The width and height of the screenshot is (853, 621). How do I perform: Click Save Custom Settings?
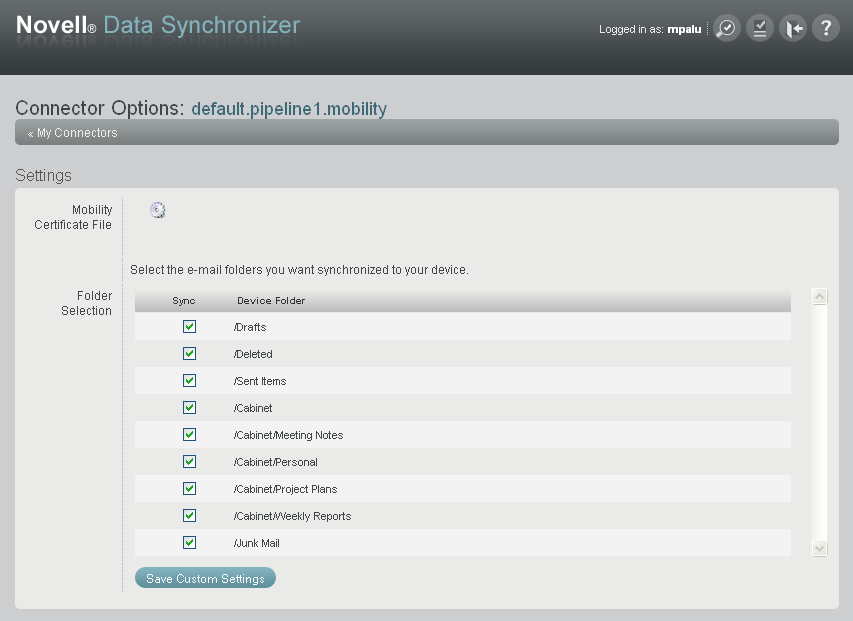(x=204, y=578)
